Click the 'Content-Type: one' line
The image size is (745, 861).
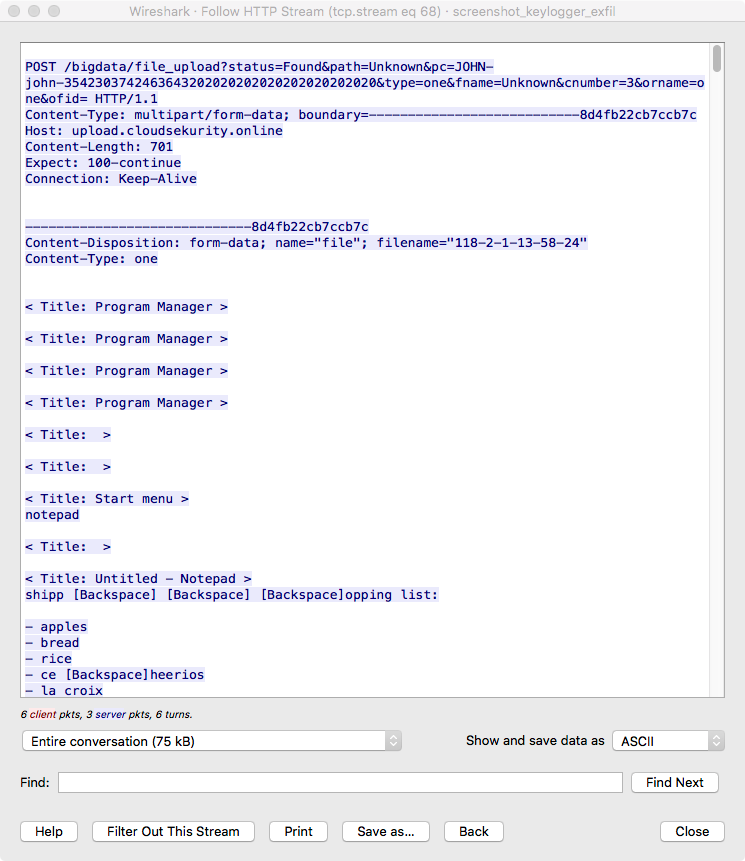click(x=91, y=259)
